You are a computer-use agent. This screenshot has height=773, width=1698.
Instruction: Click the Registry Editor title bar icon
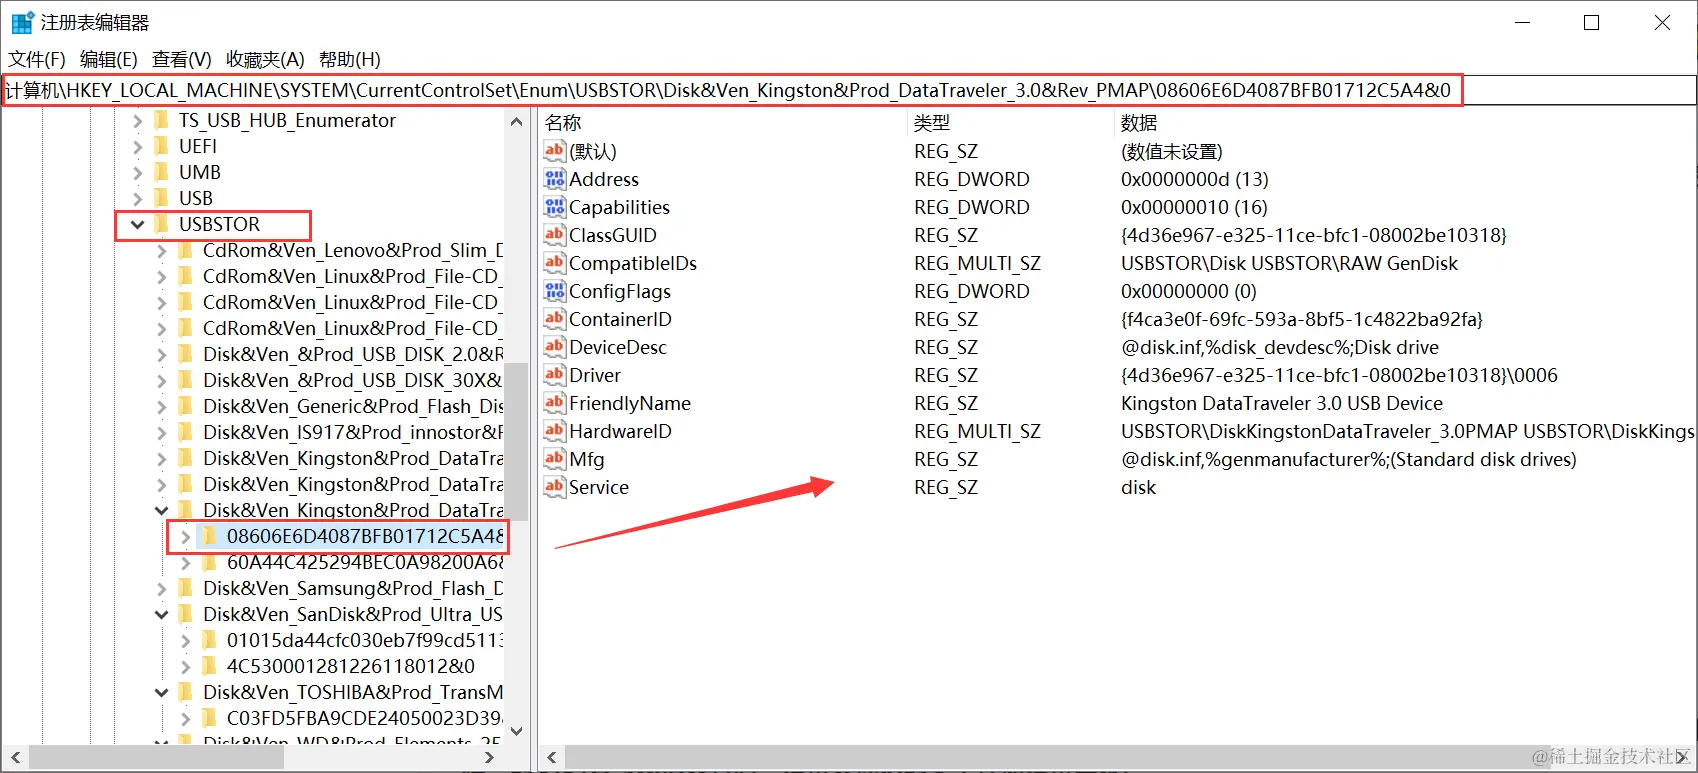click(x=22, y=22)
